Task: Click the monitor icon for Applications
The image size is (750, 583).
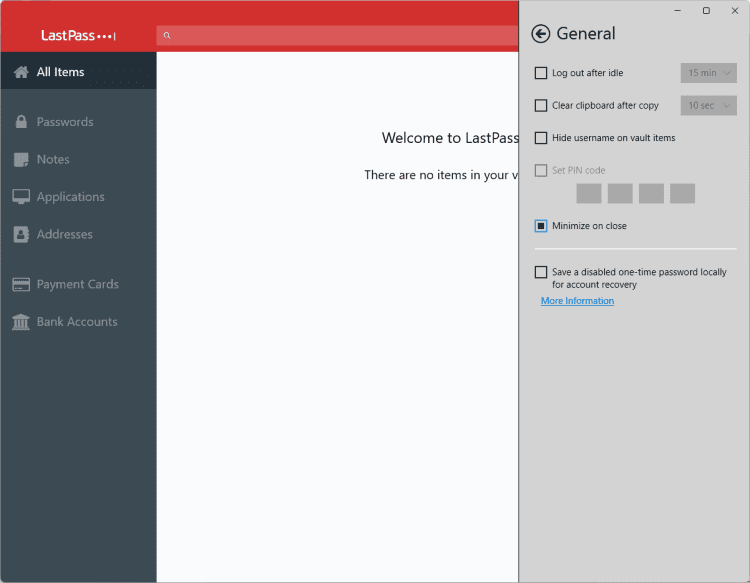Action: pyautogui.click(x=21, y=197)
